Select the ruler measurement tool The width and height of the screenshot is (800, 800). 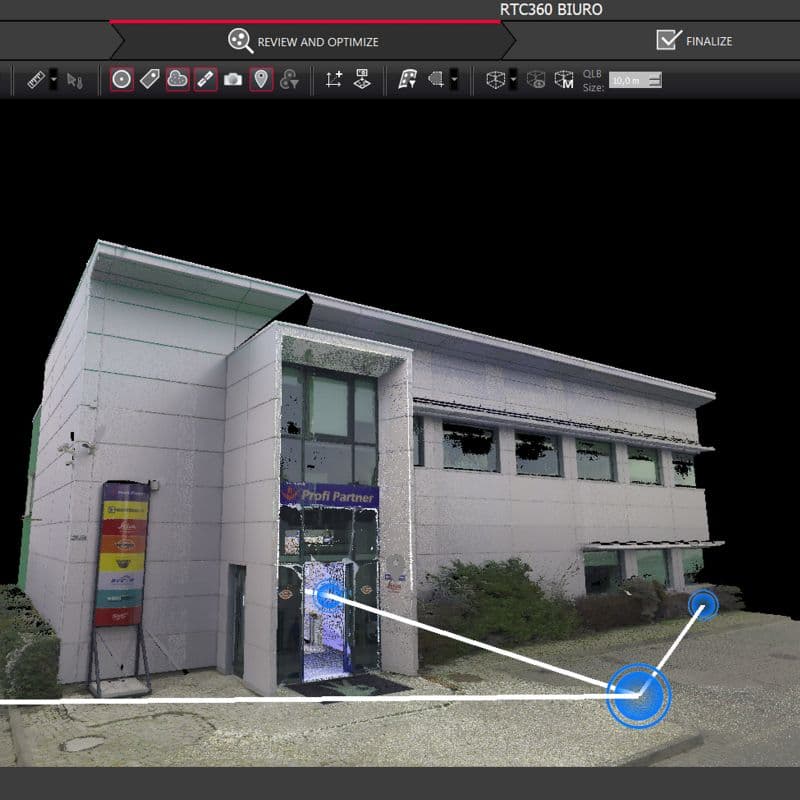[x=37, y=78]
